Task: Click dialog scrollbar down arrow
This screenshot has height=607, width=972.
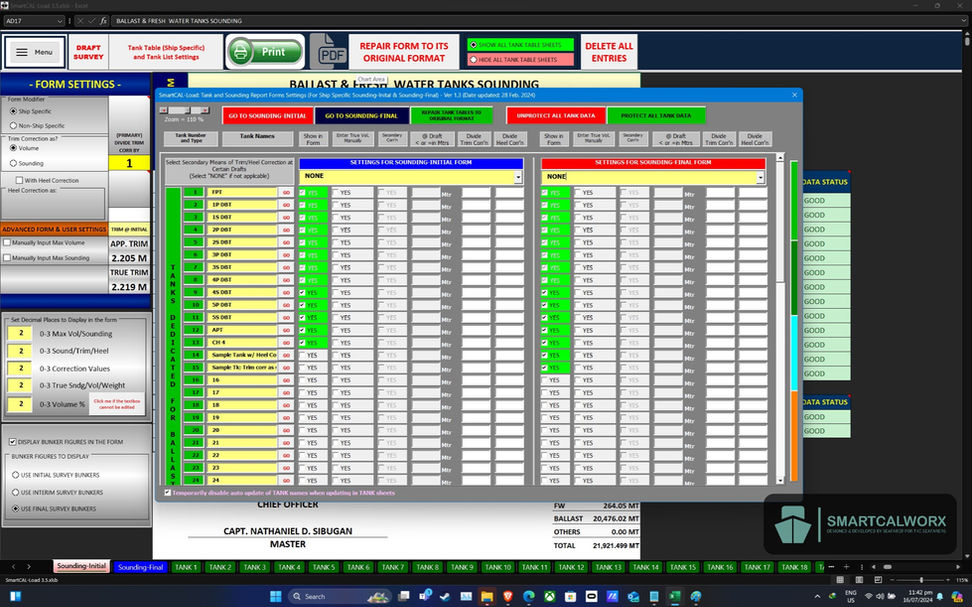Action: [x=780, y=481]
